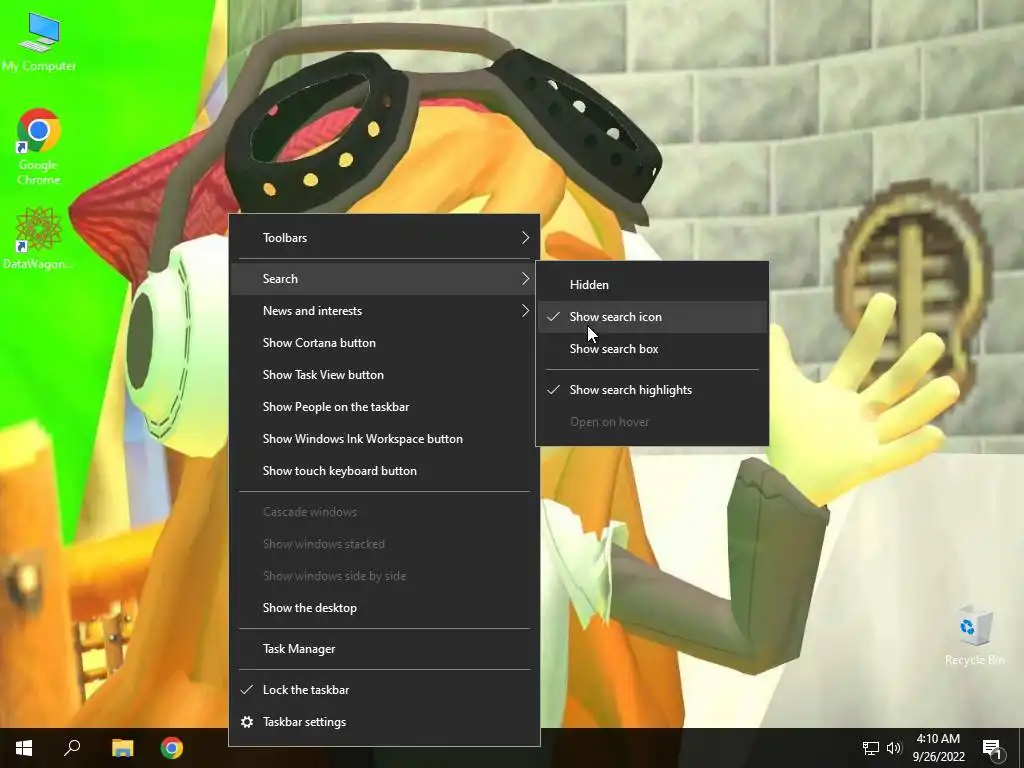
Task: Click the Toolbars menu entry
Action: pos(384,238)
